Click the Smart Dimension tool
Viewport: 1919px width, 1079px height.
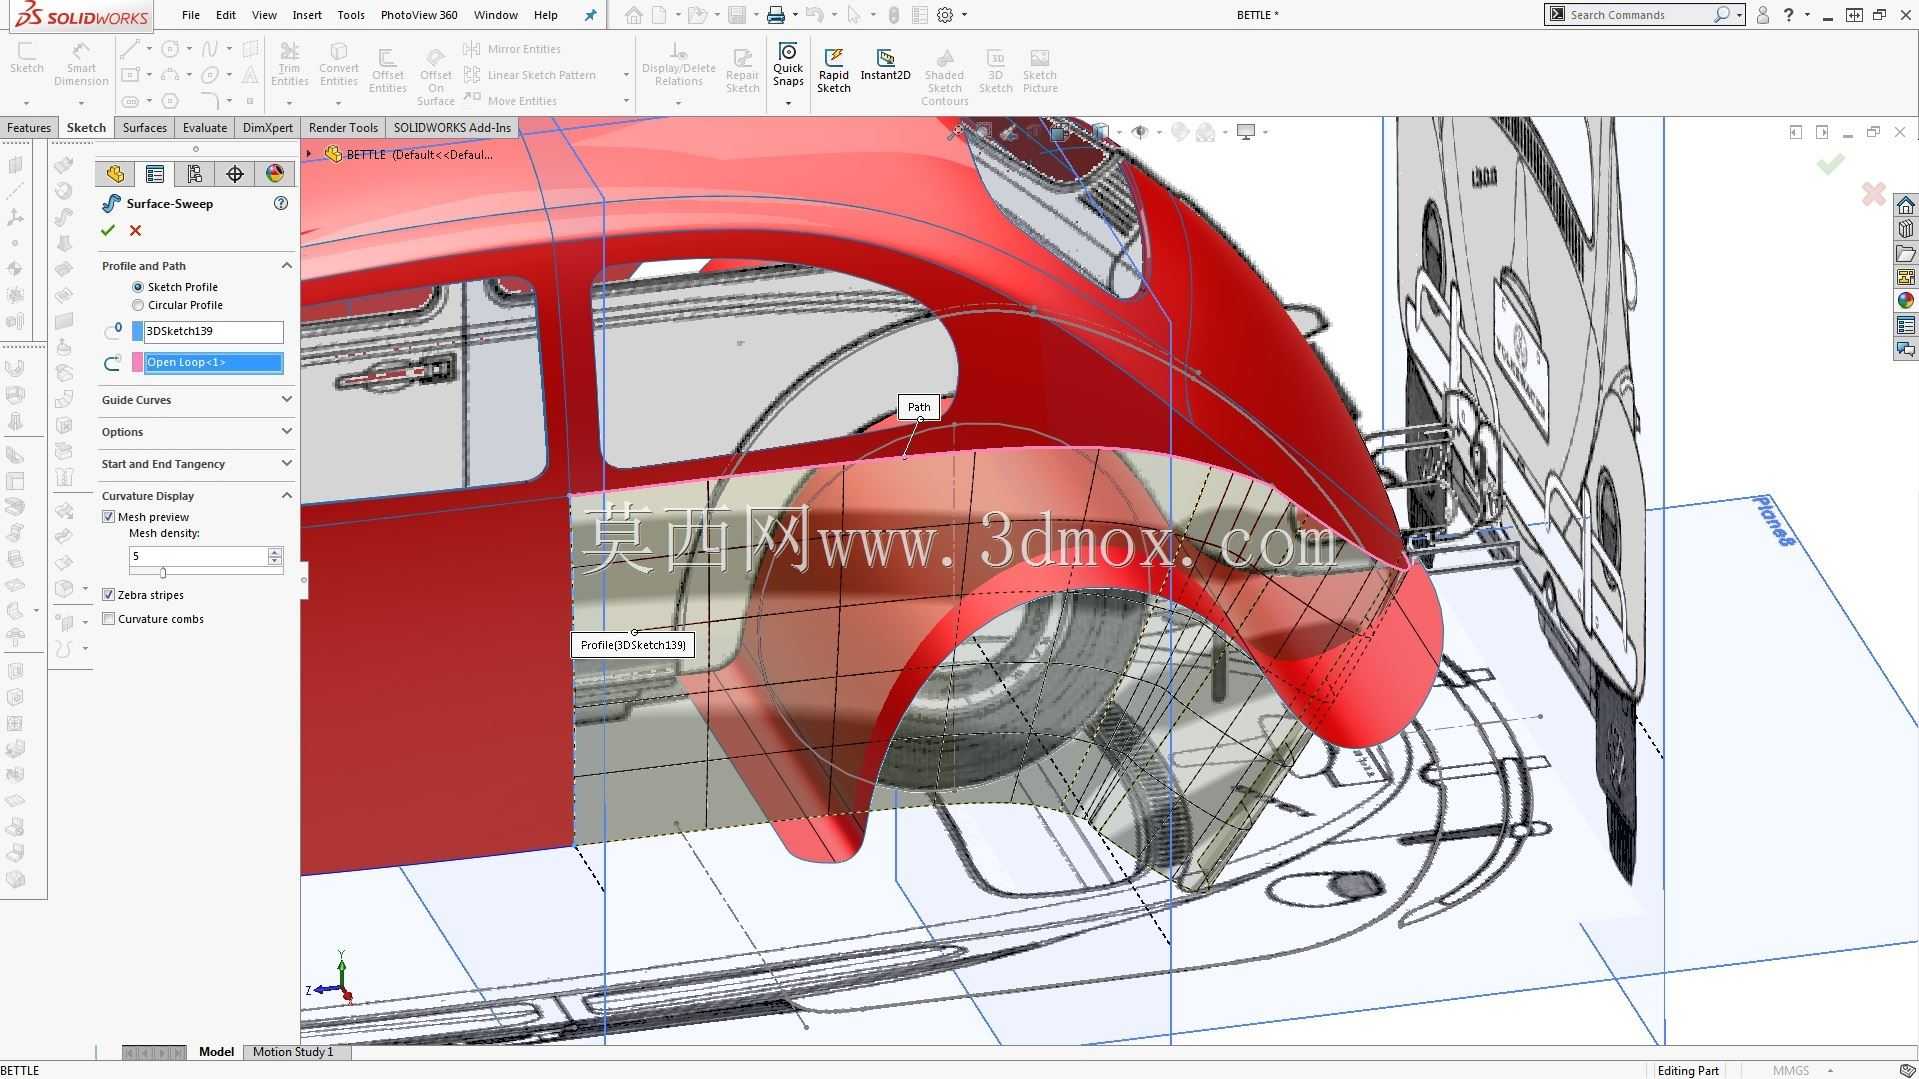coord(81,64)
